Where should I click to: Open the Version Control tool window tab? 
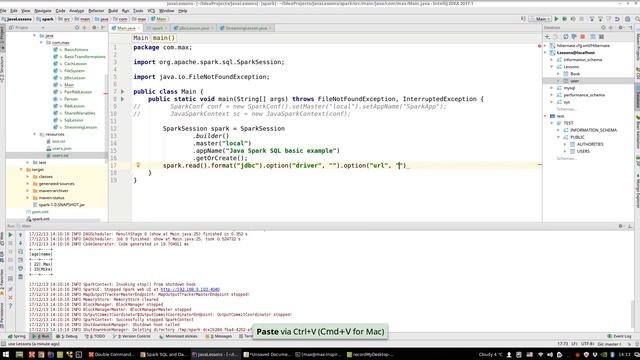pos(131,336)
